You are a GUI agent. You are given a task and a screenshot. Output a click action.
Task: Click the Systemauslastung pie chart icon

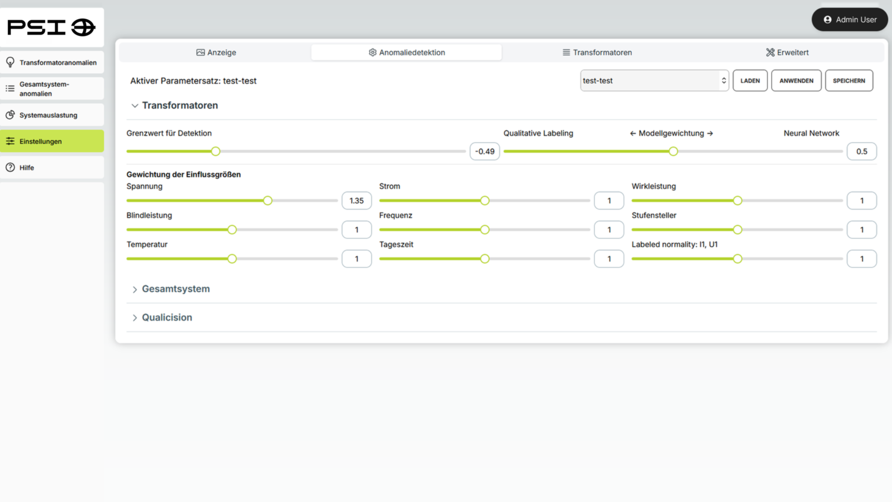11,115
